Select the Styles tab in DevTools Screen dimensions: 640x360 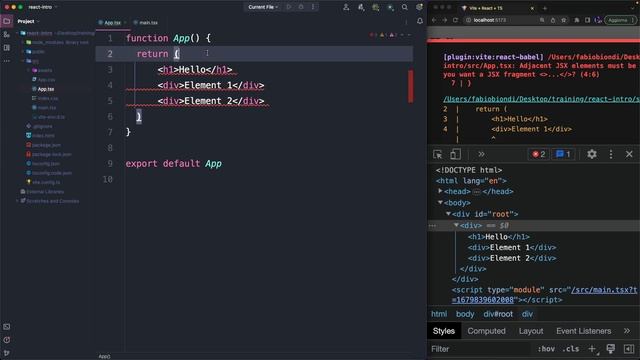444,331
